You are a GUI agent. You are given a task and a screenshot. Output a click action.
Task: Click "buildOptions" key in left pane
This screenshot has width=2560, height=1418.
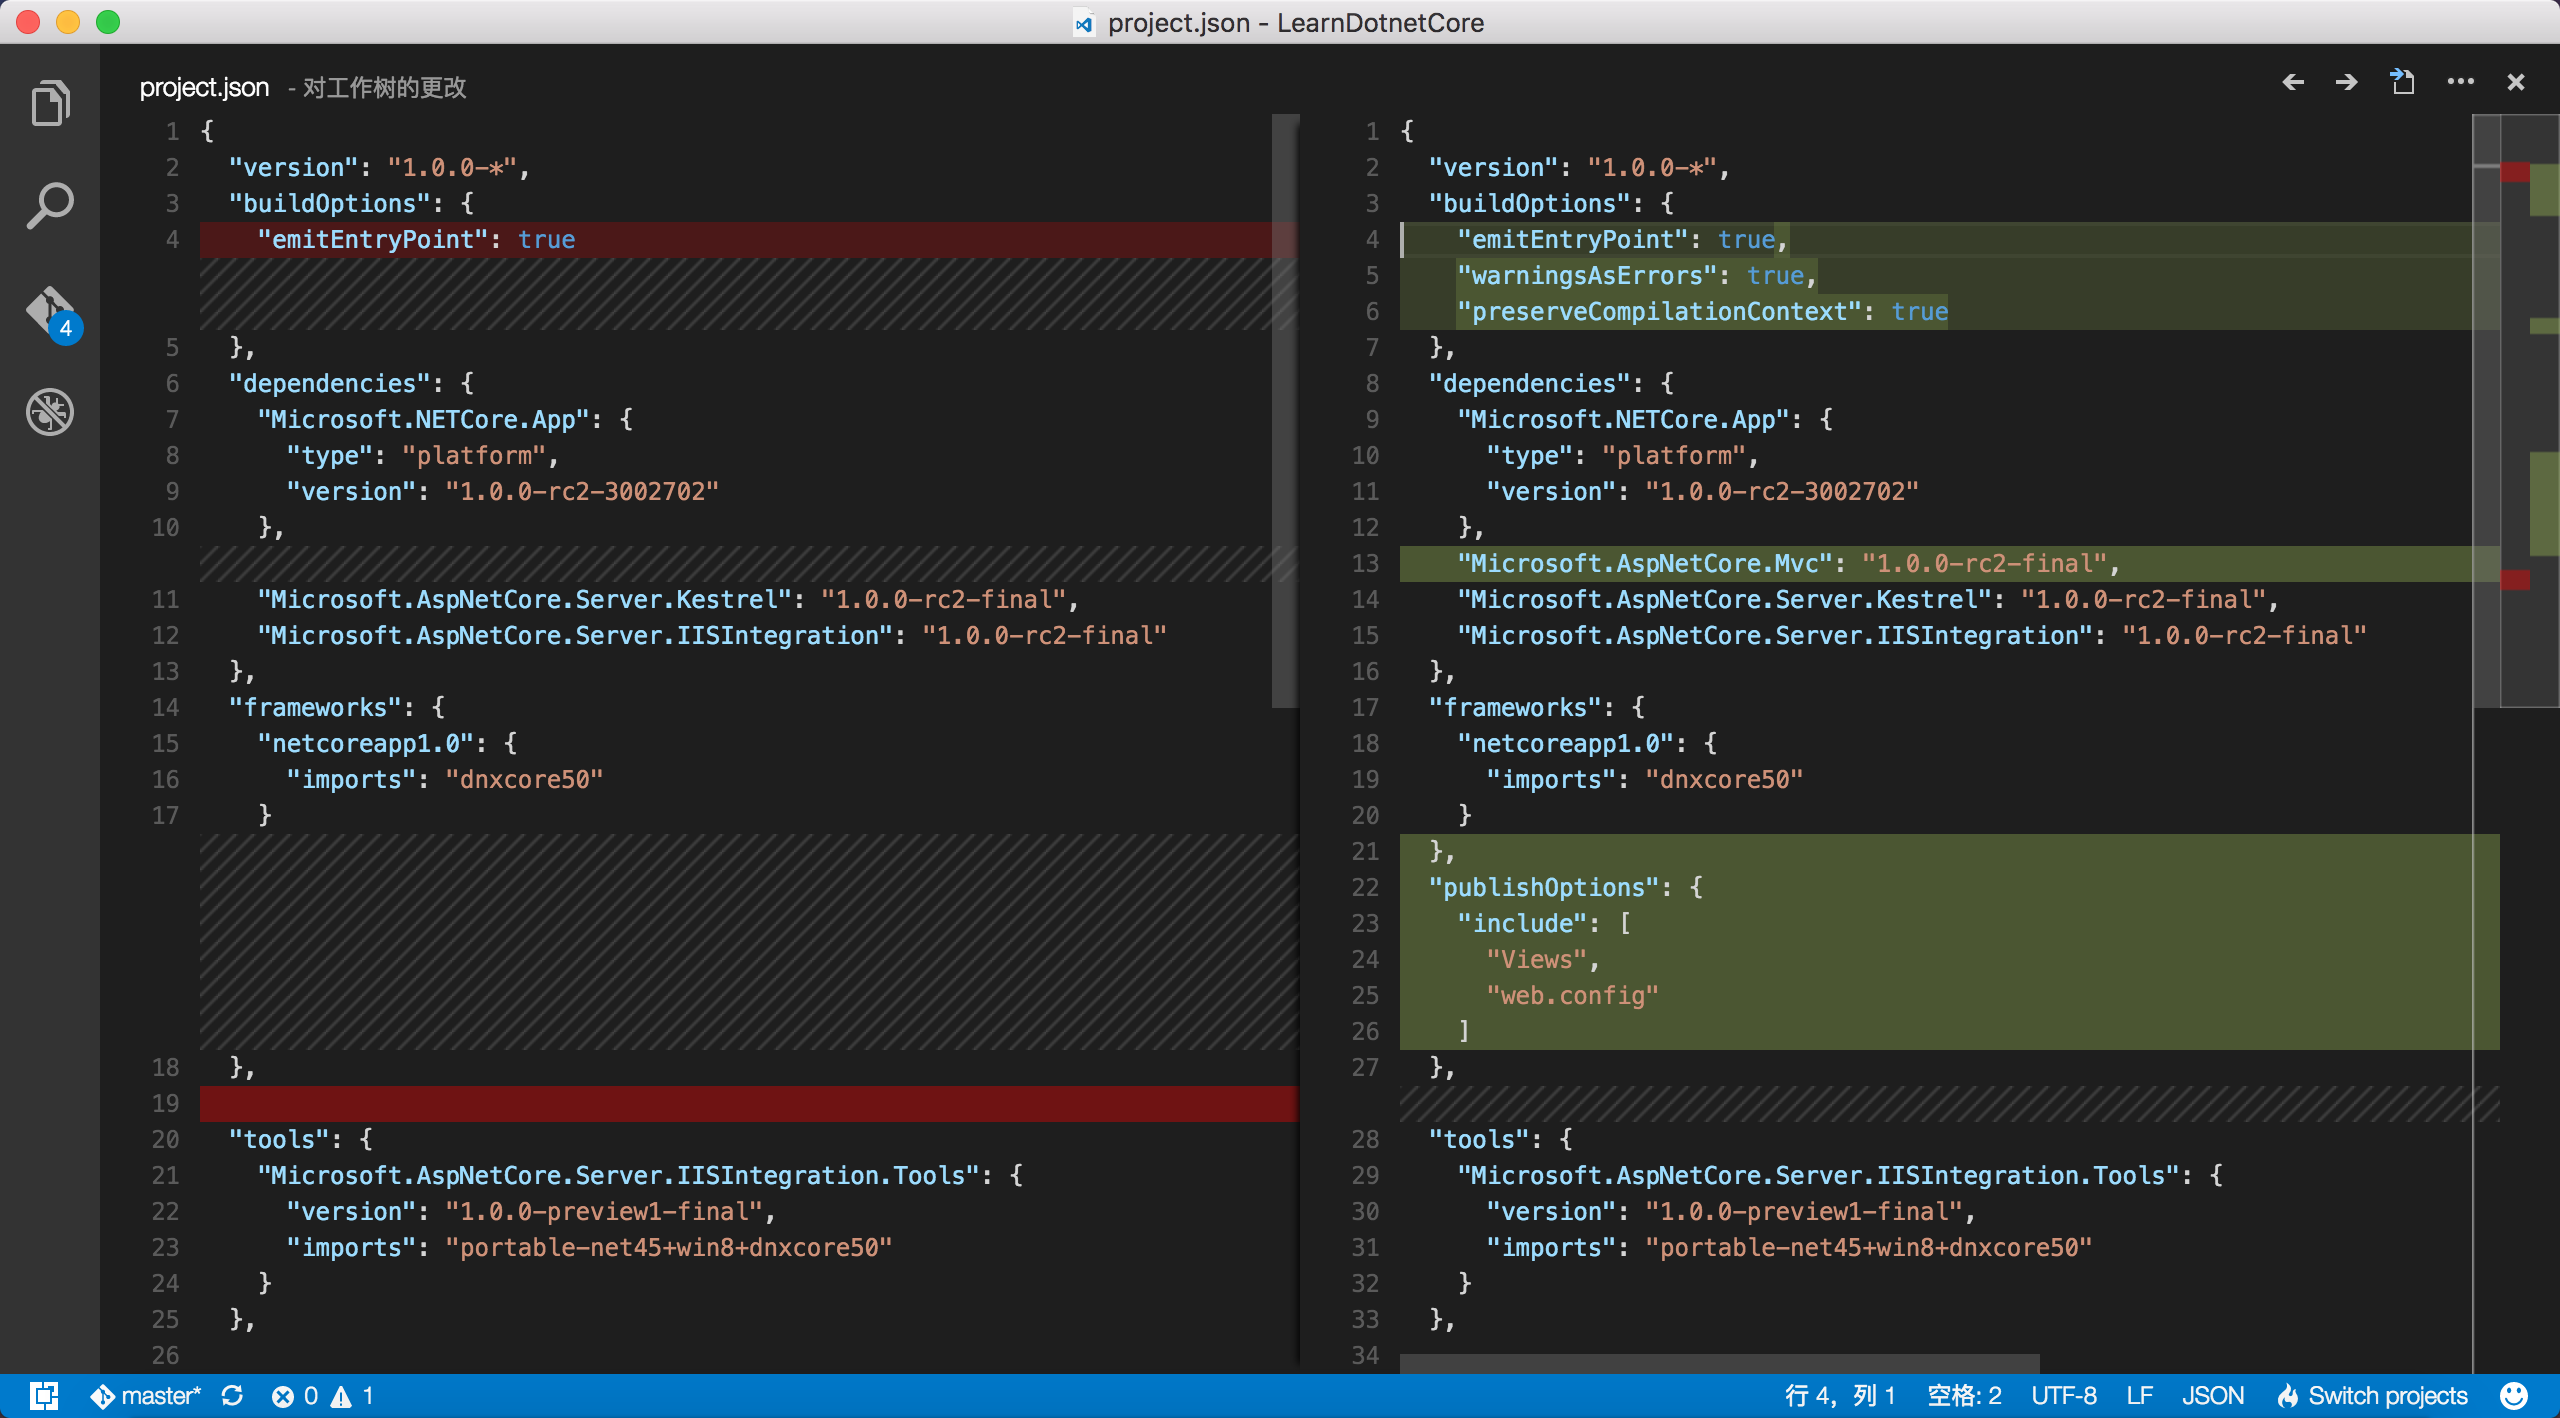pyautogui.click(x=329, y=204)
